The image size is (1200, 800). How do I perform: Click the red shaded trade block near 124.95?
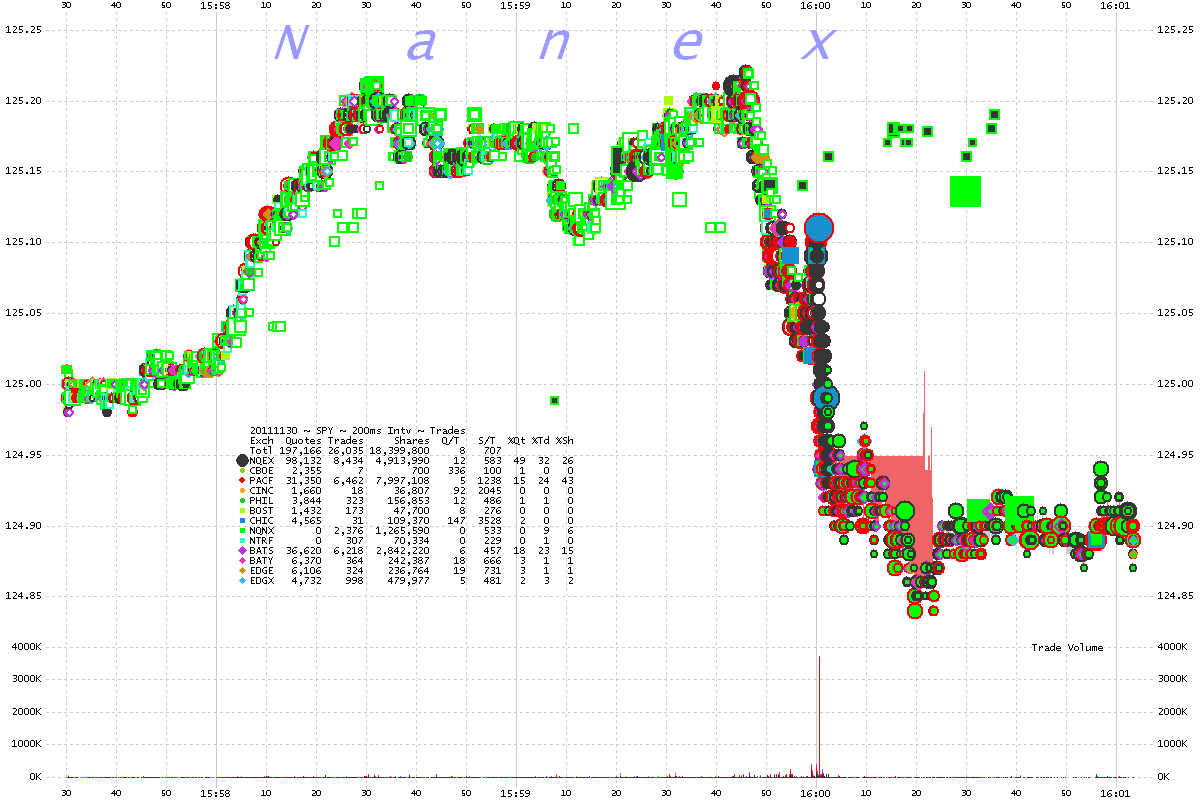coord(890,500)
